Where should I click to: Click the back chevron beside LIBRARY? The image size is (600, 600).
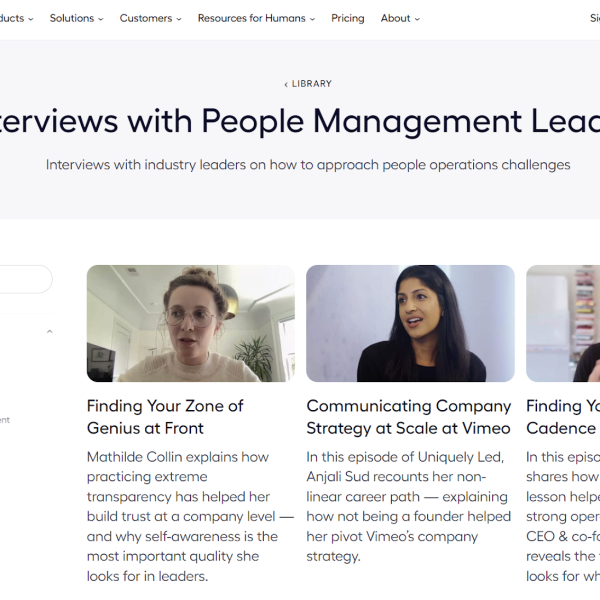(x=286, y=85)
